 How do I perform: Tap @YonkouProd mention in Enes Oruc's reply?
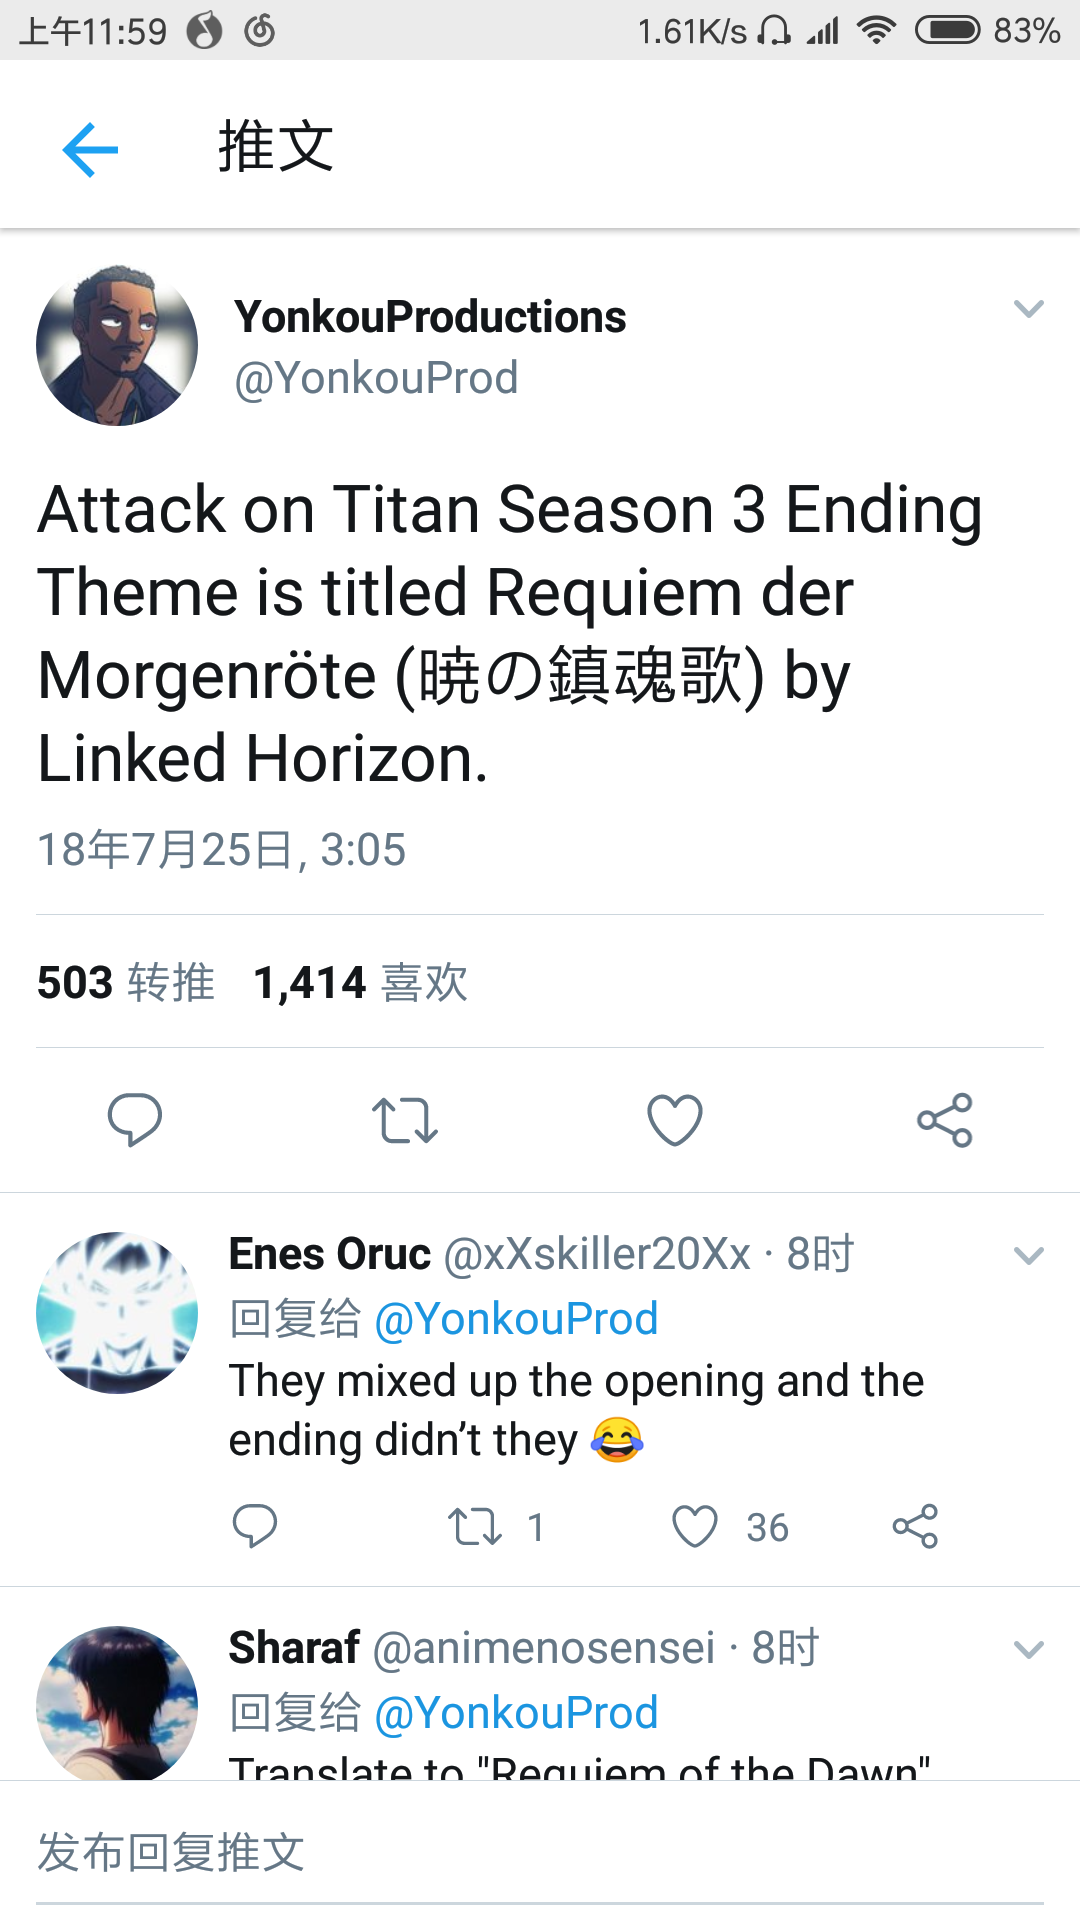click(516, 1319)
